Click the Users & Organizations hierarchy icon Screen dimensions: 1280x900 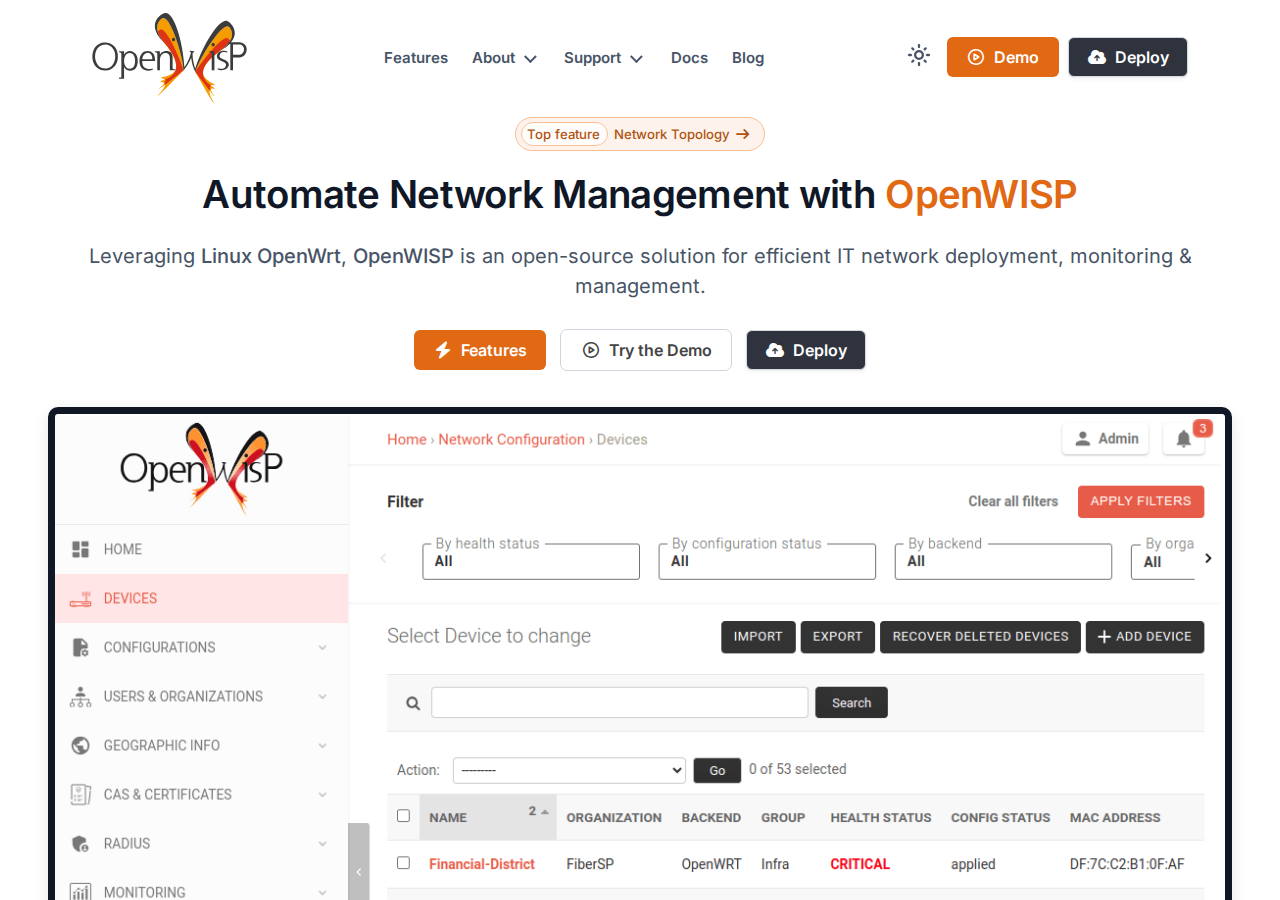(x=81, y=696)
